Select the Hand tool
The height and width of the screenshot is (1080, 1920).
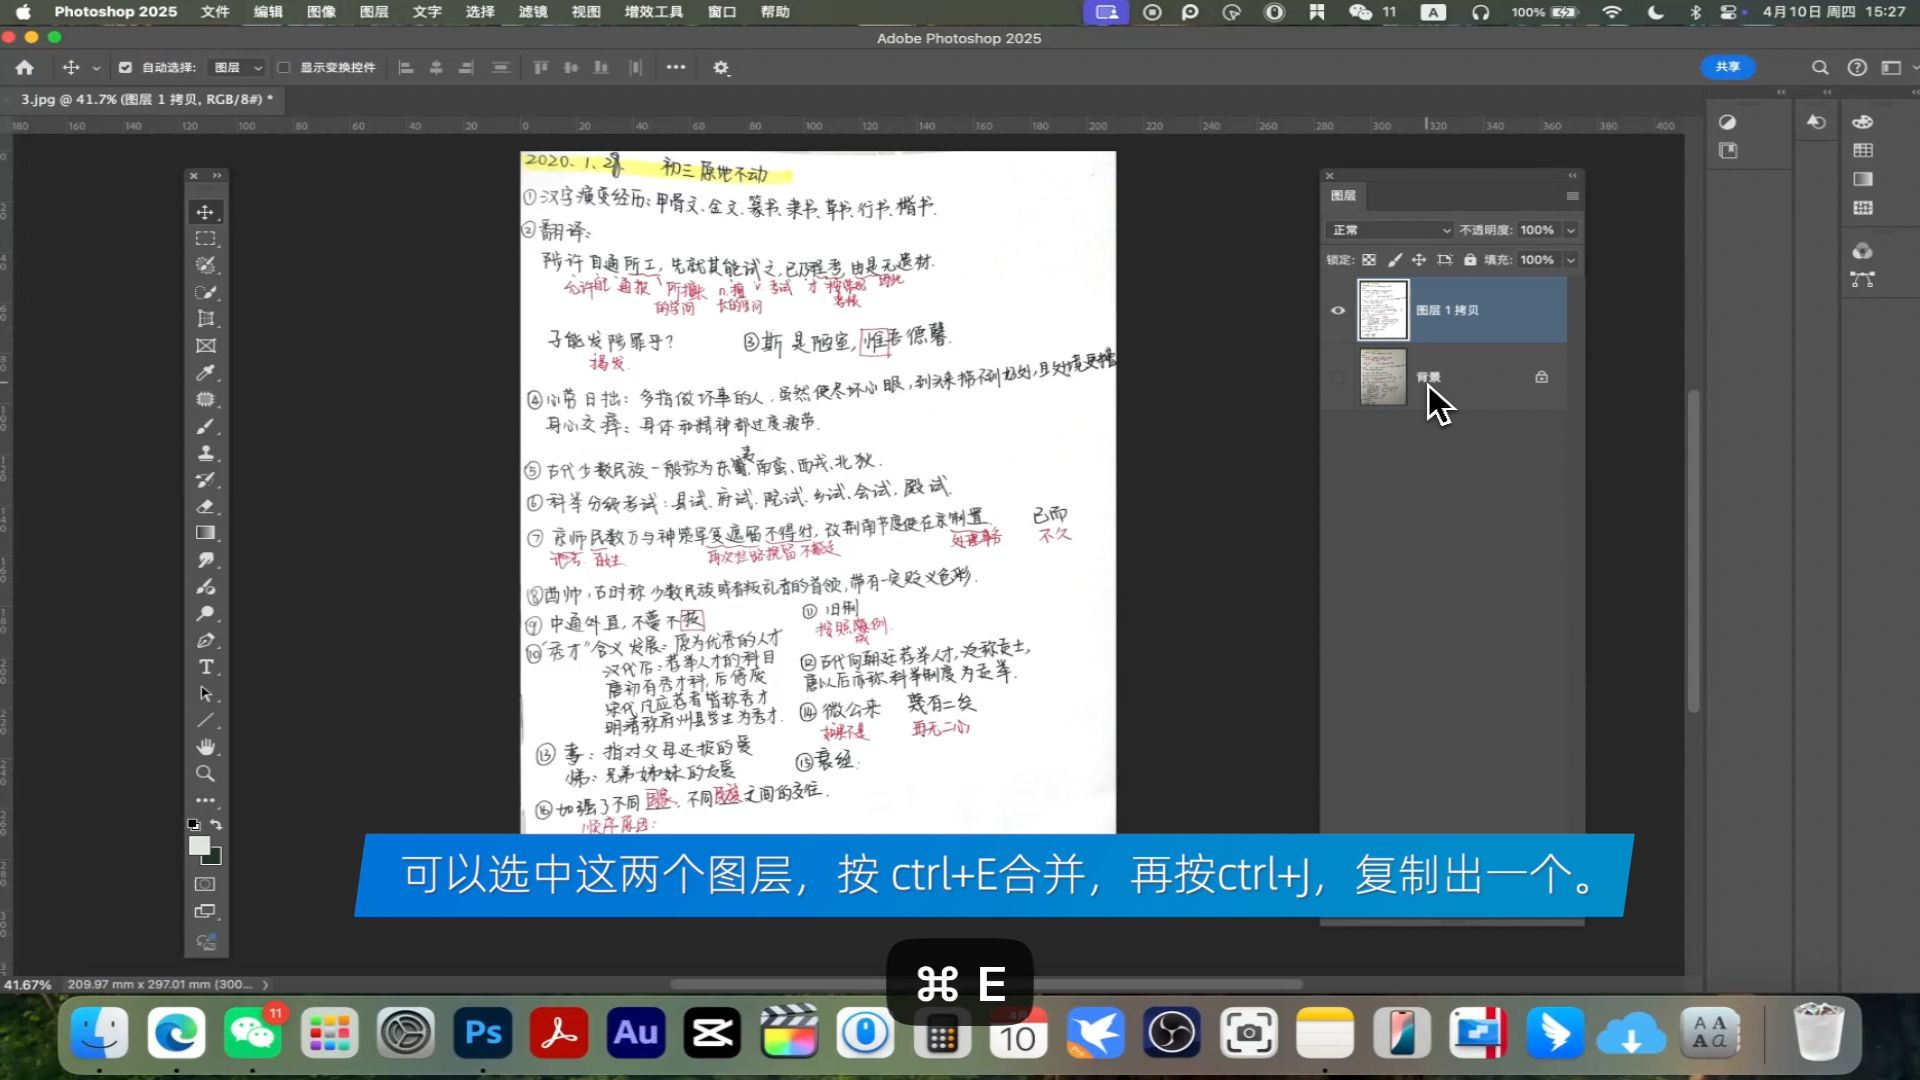tap(205, 747)
